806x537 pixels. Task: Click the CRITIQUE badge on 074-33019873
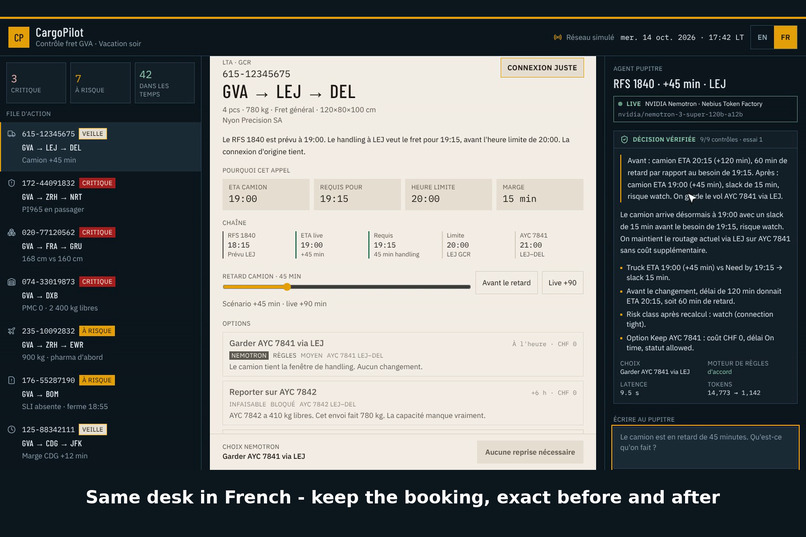(97, 282)
